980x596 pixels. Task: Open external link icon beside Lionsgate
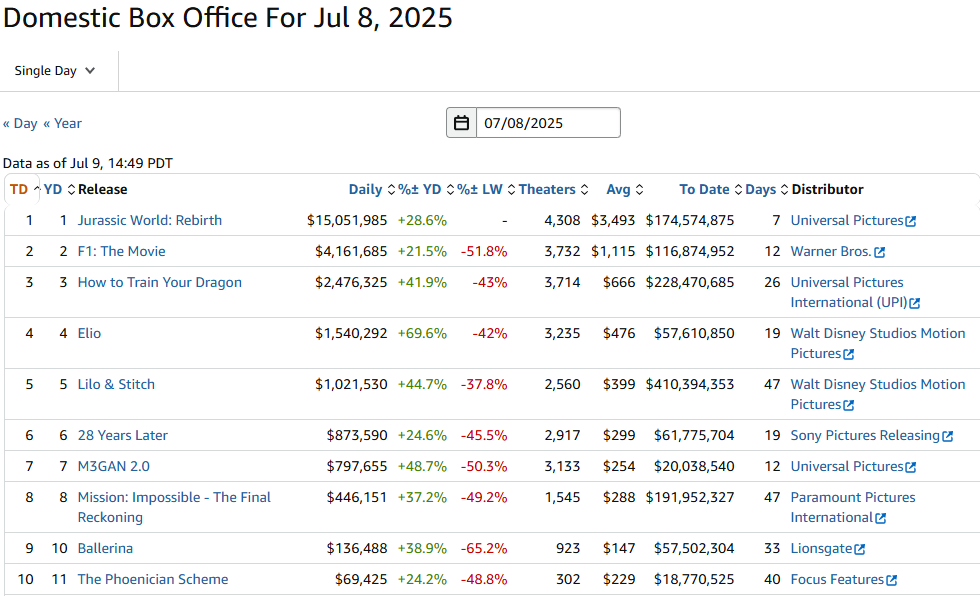click(860, 549)
